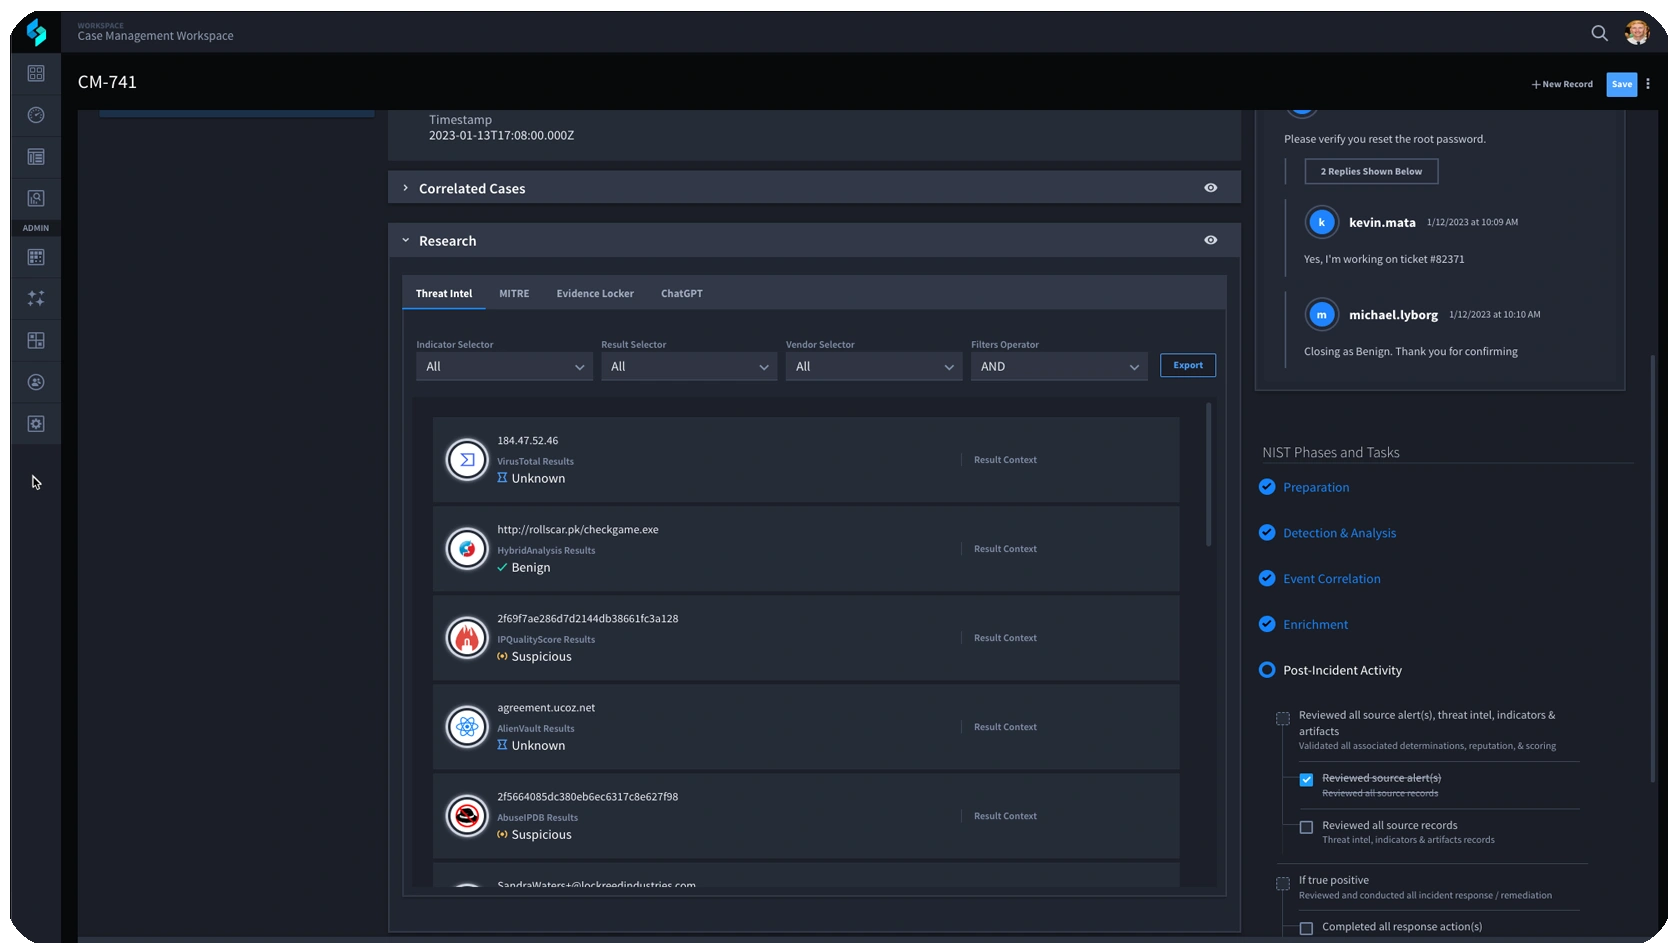Viewport: 1675px width, 950px height.
Task: Open the settings gear sidebar icon
Action: point(36,424)
